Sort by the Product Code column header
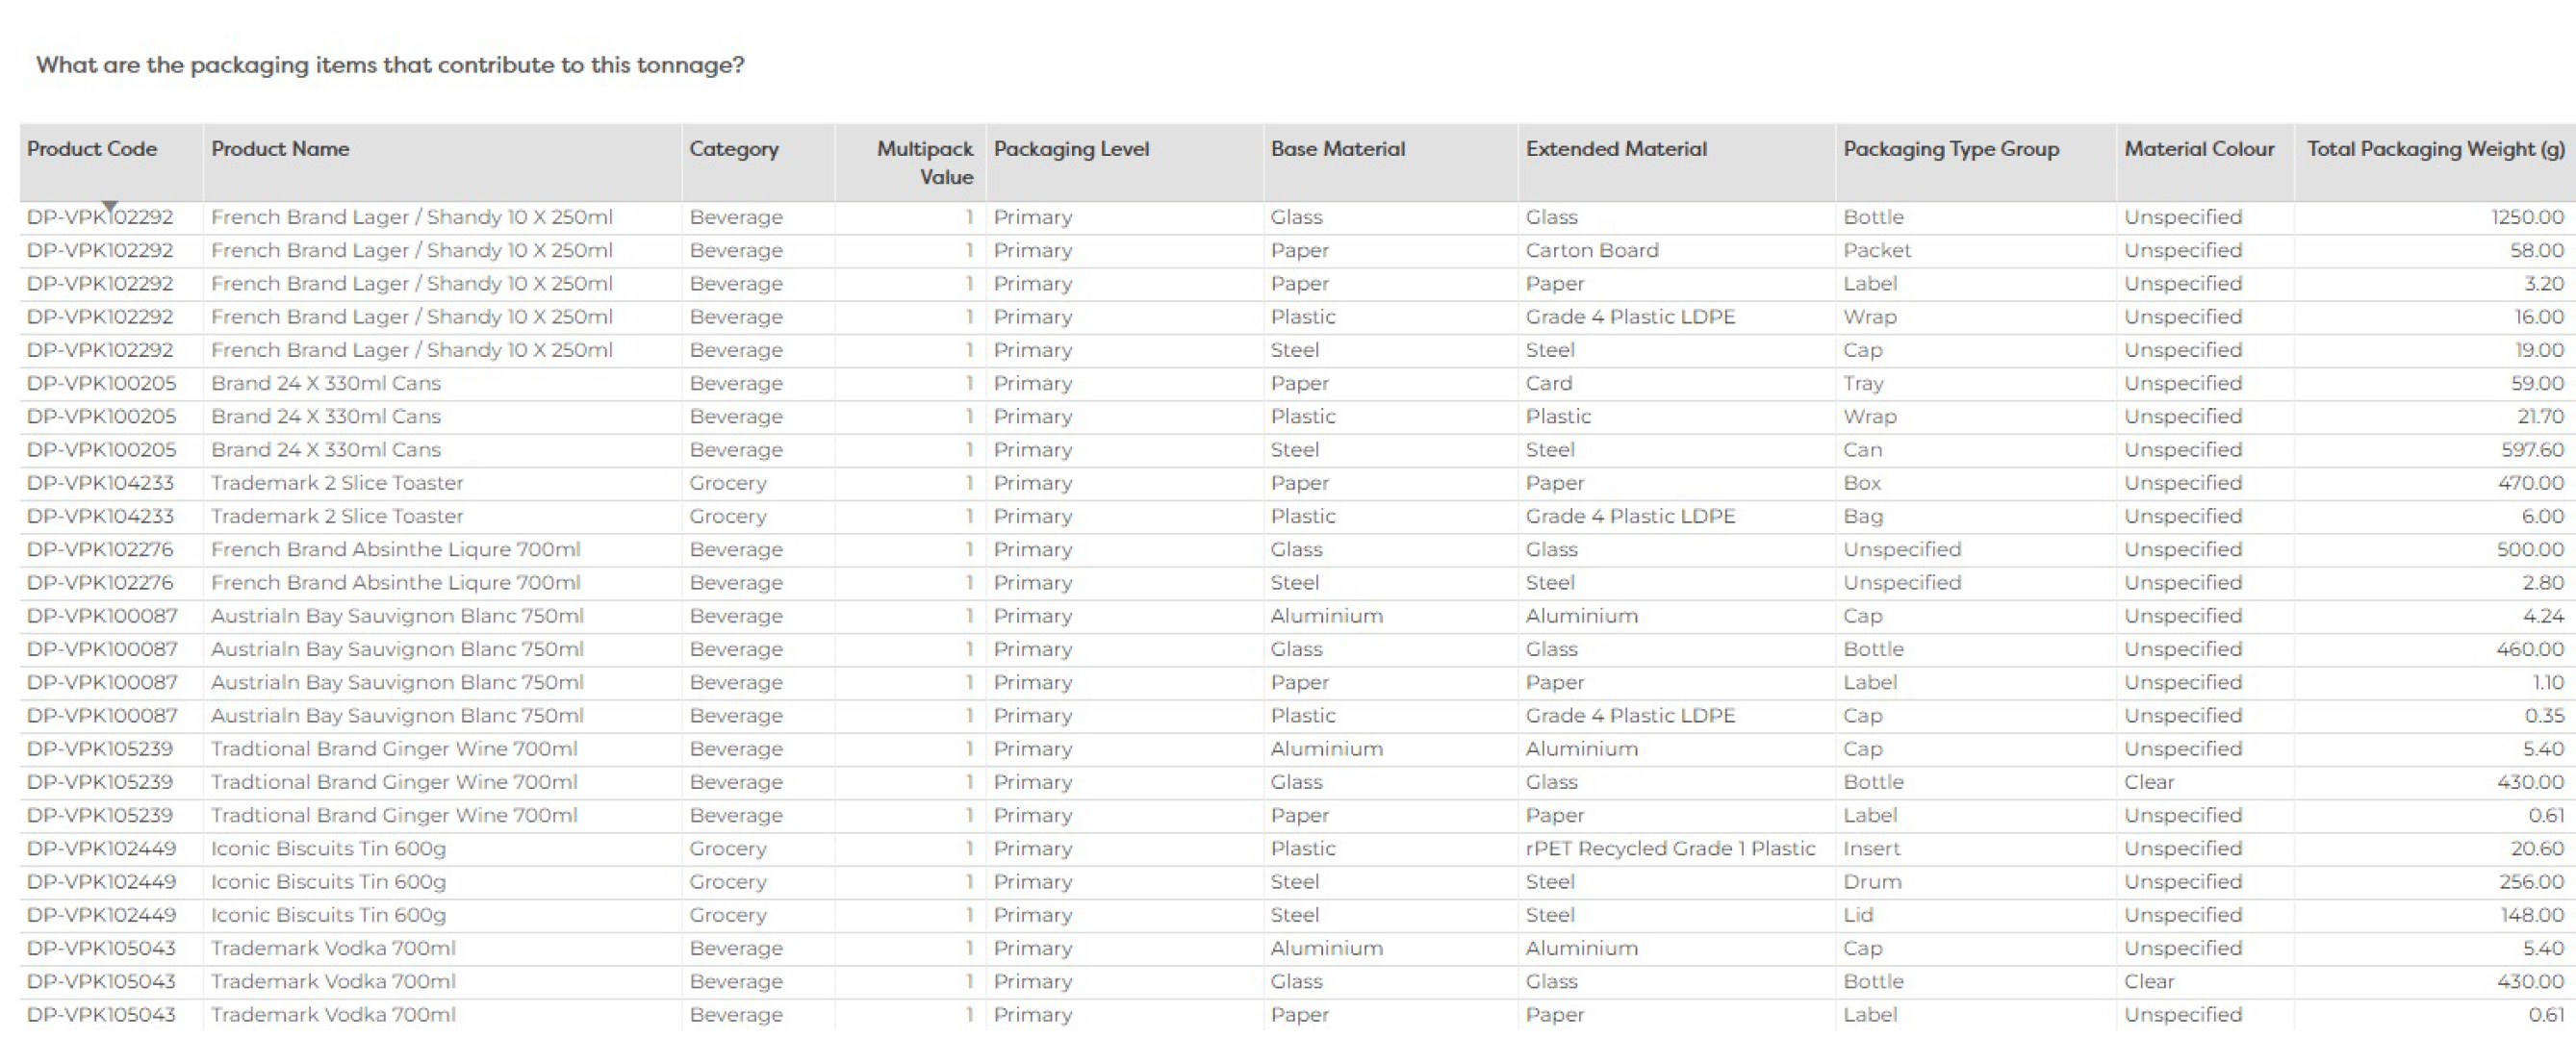The image size is (2576, 1064). tap(92, 149)
